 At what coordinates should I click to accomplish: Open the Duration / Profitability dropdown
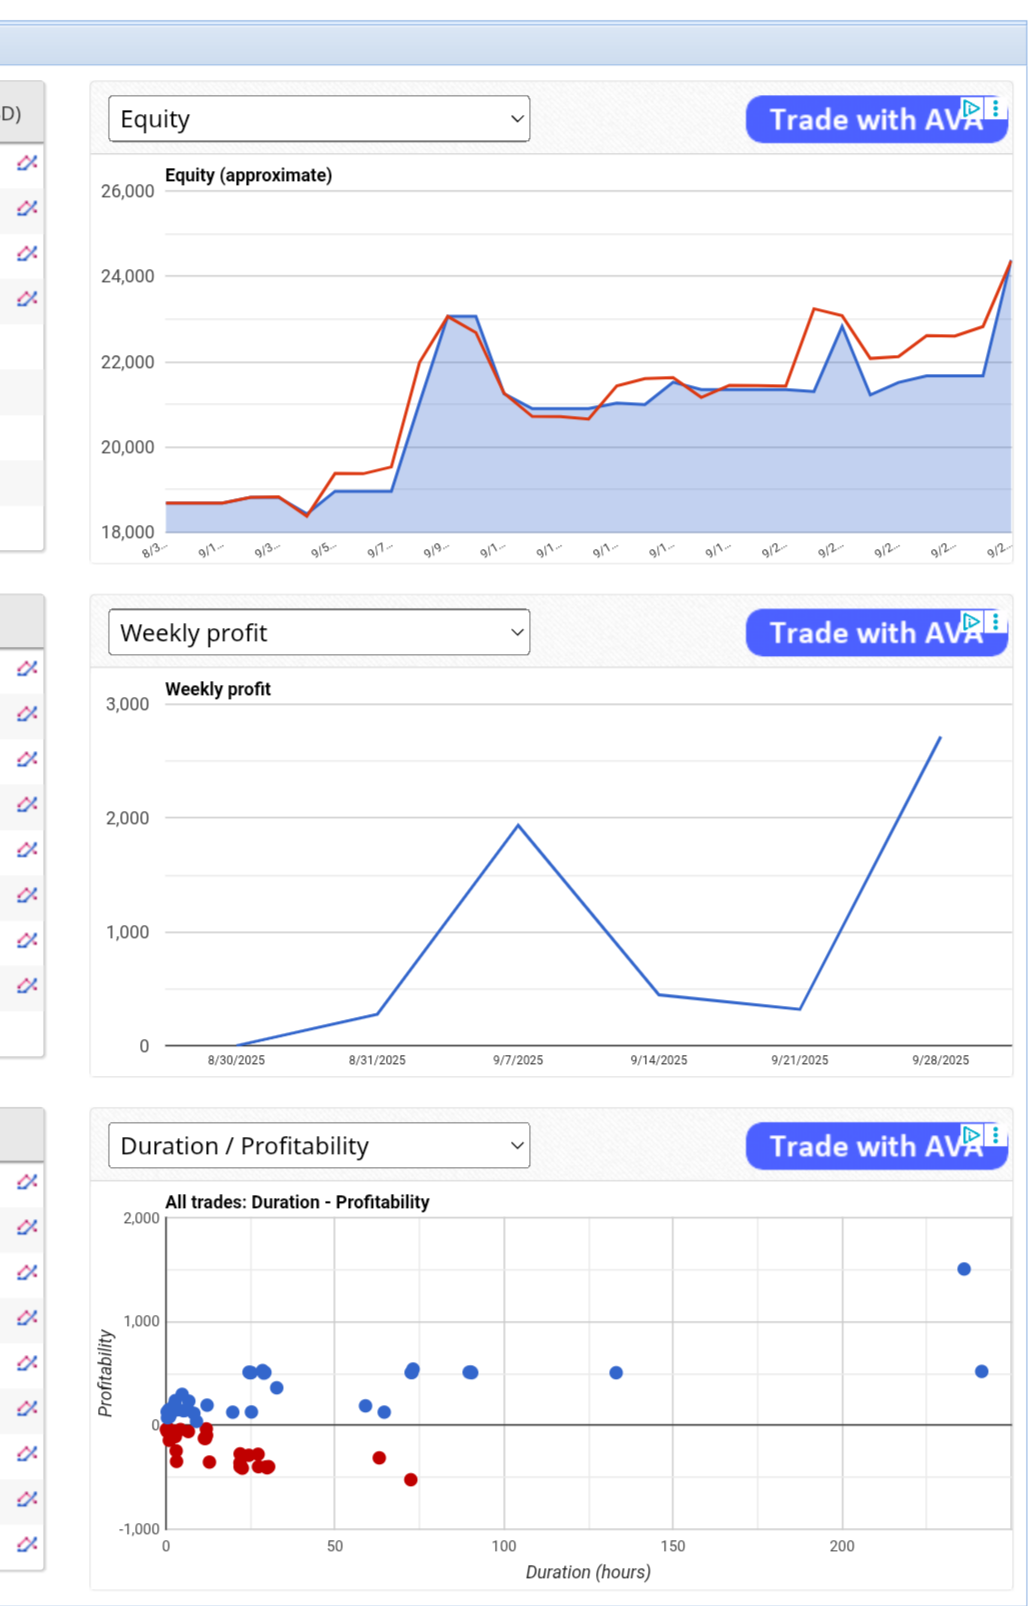[319, 1146]
